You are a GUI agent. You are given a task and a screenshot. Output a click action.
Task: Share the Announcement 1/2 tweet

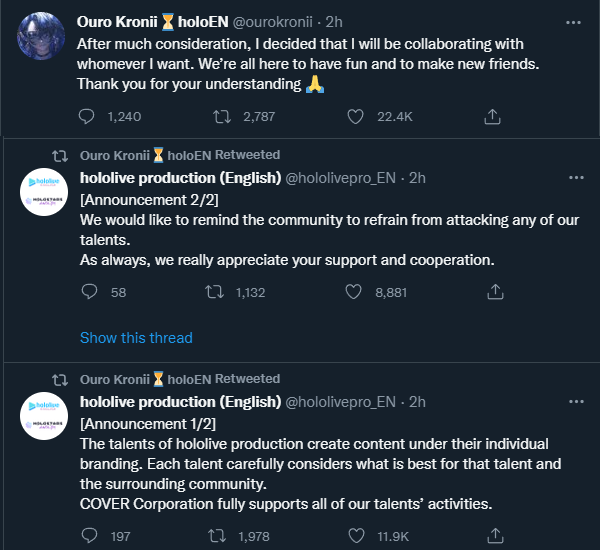[492, 536]
